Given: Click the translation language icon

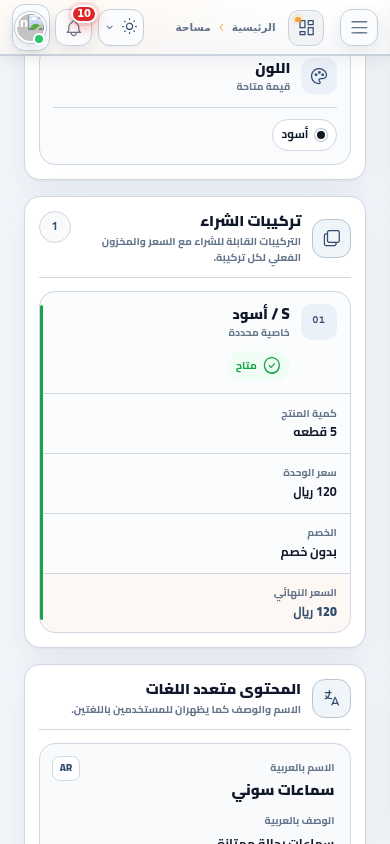Looking at the screenshot, I should coord(331,698).
